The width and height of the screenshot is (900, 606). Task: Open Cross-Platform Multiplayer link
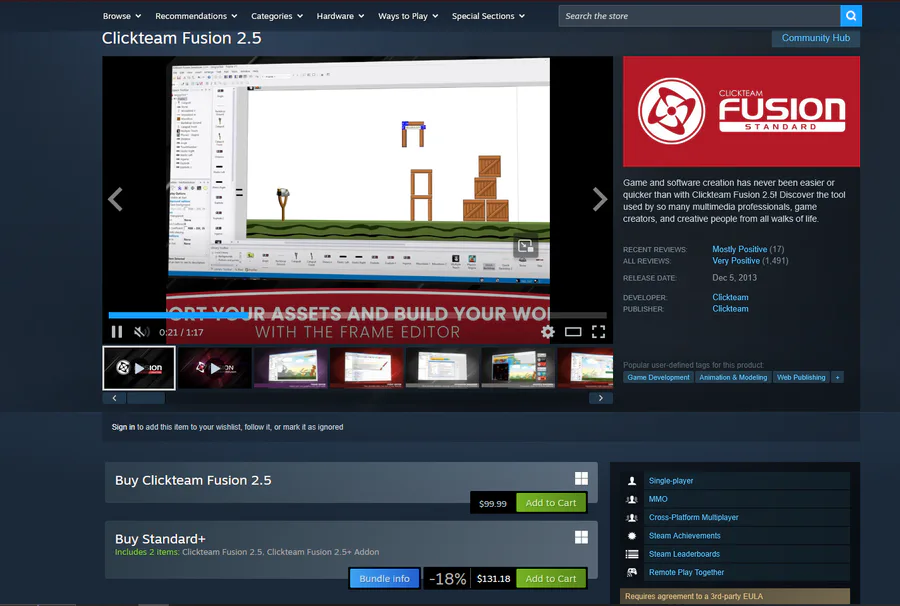[693, 518]
